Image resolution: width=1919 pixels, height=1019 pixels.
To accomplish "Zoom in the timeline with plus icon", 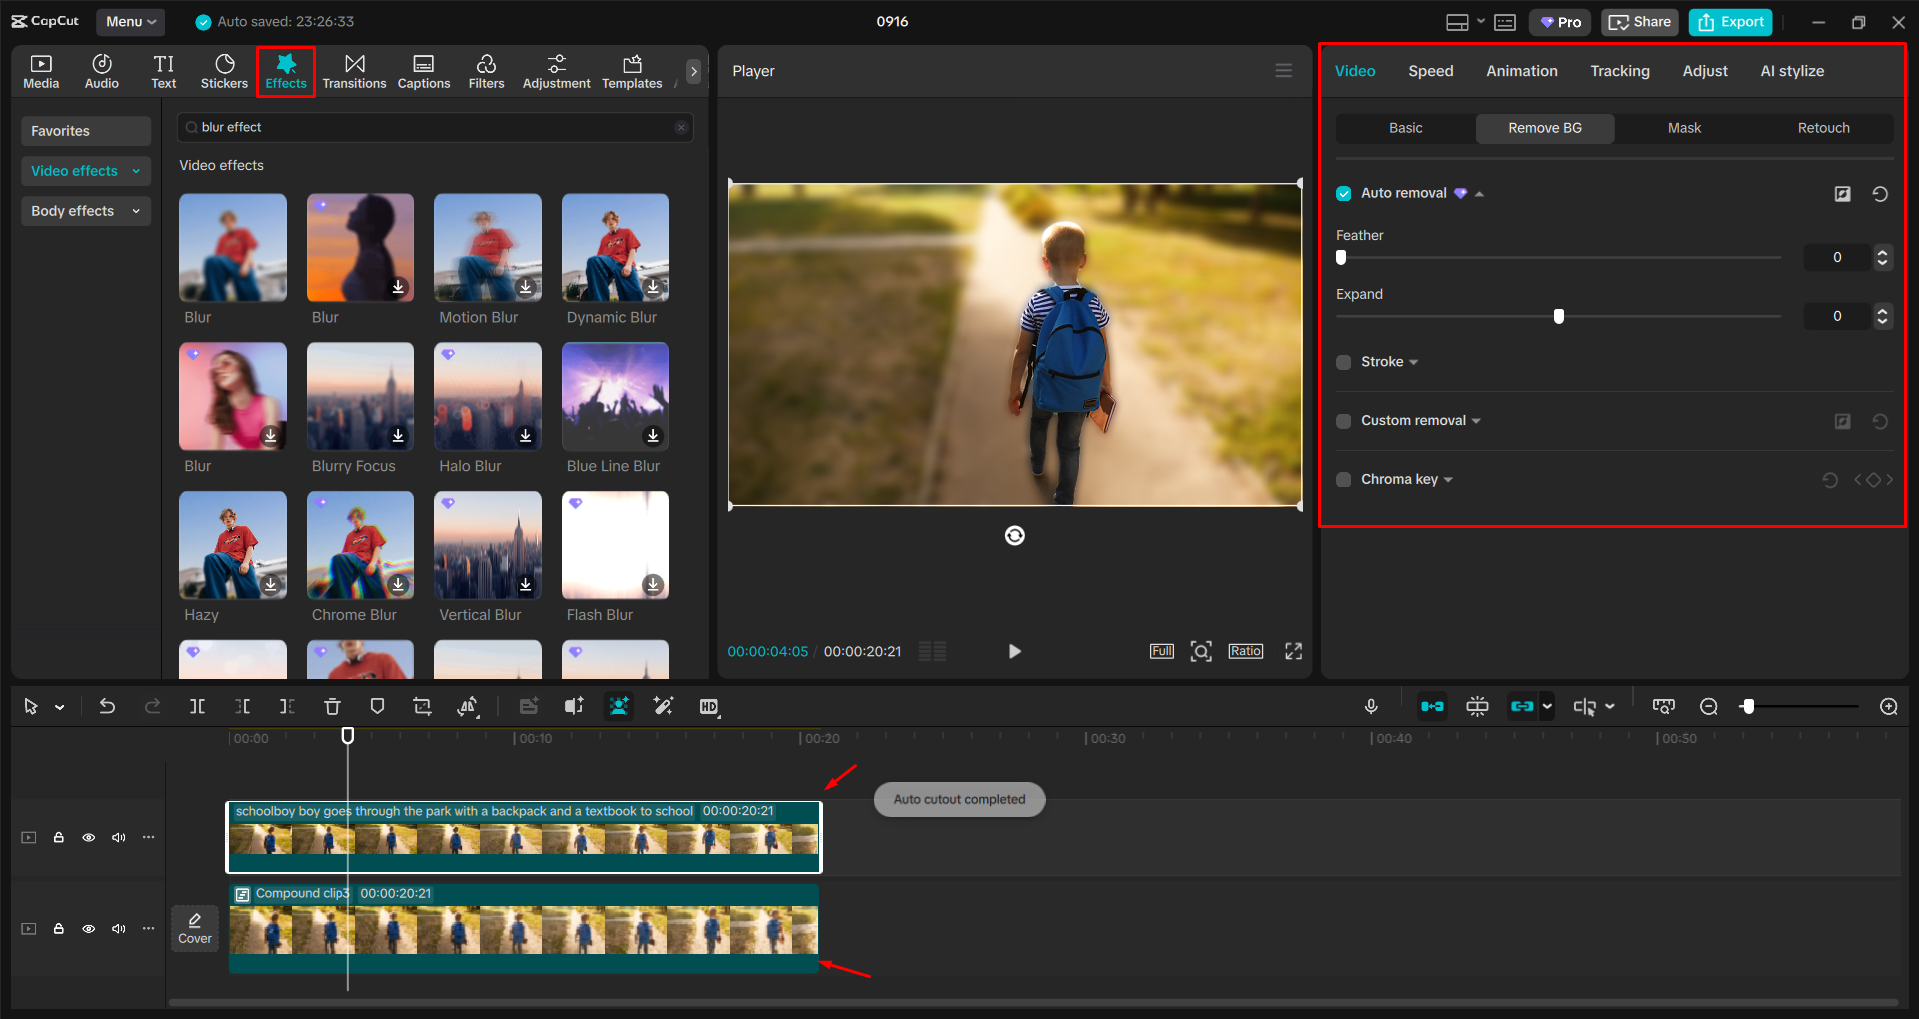I will 1888,707.
